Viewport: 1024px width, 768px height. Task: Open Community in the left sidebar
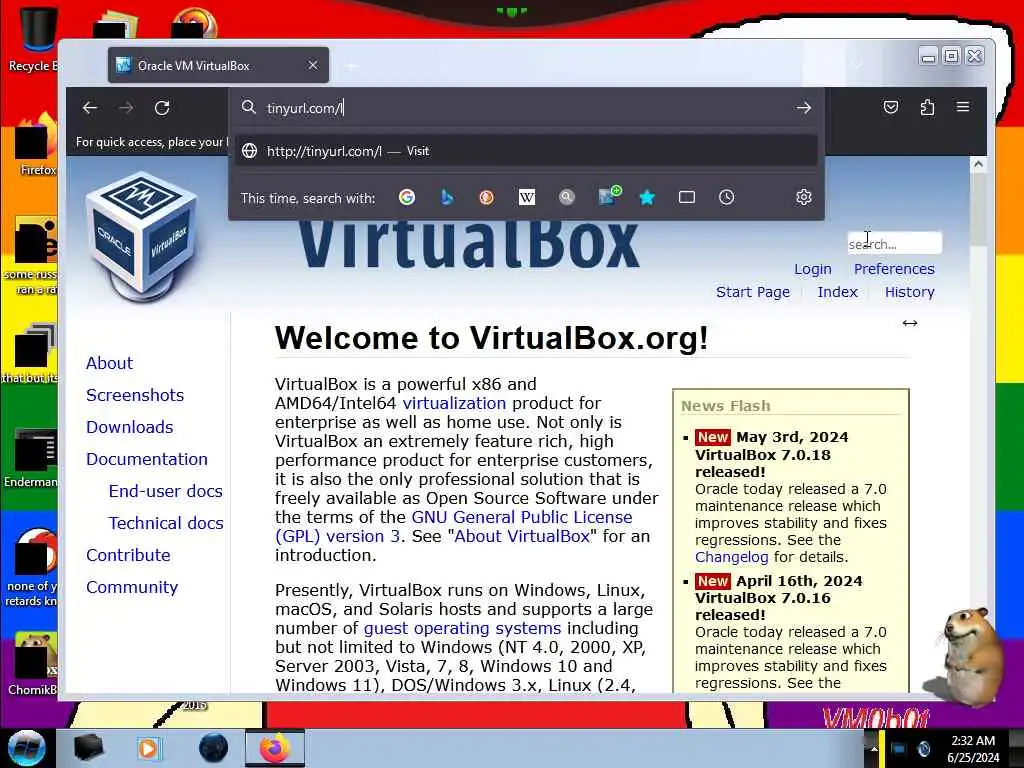[132, 587]
